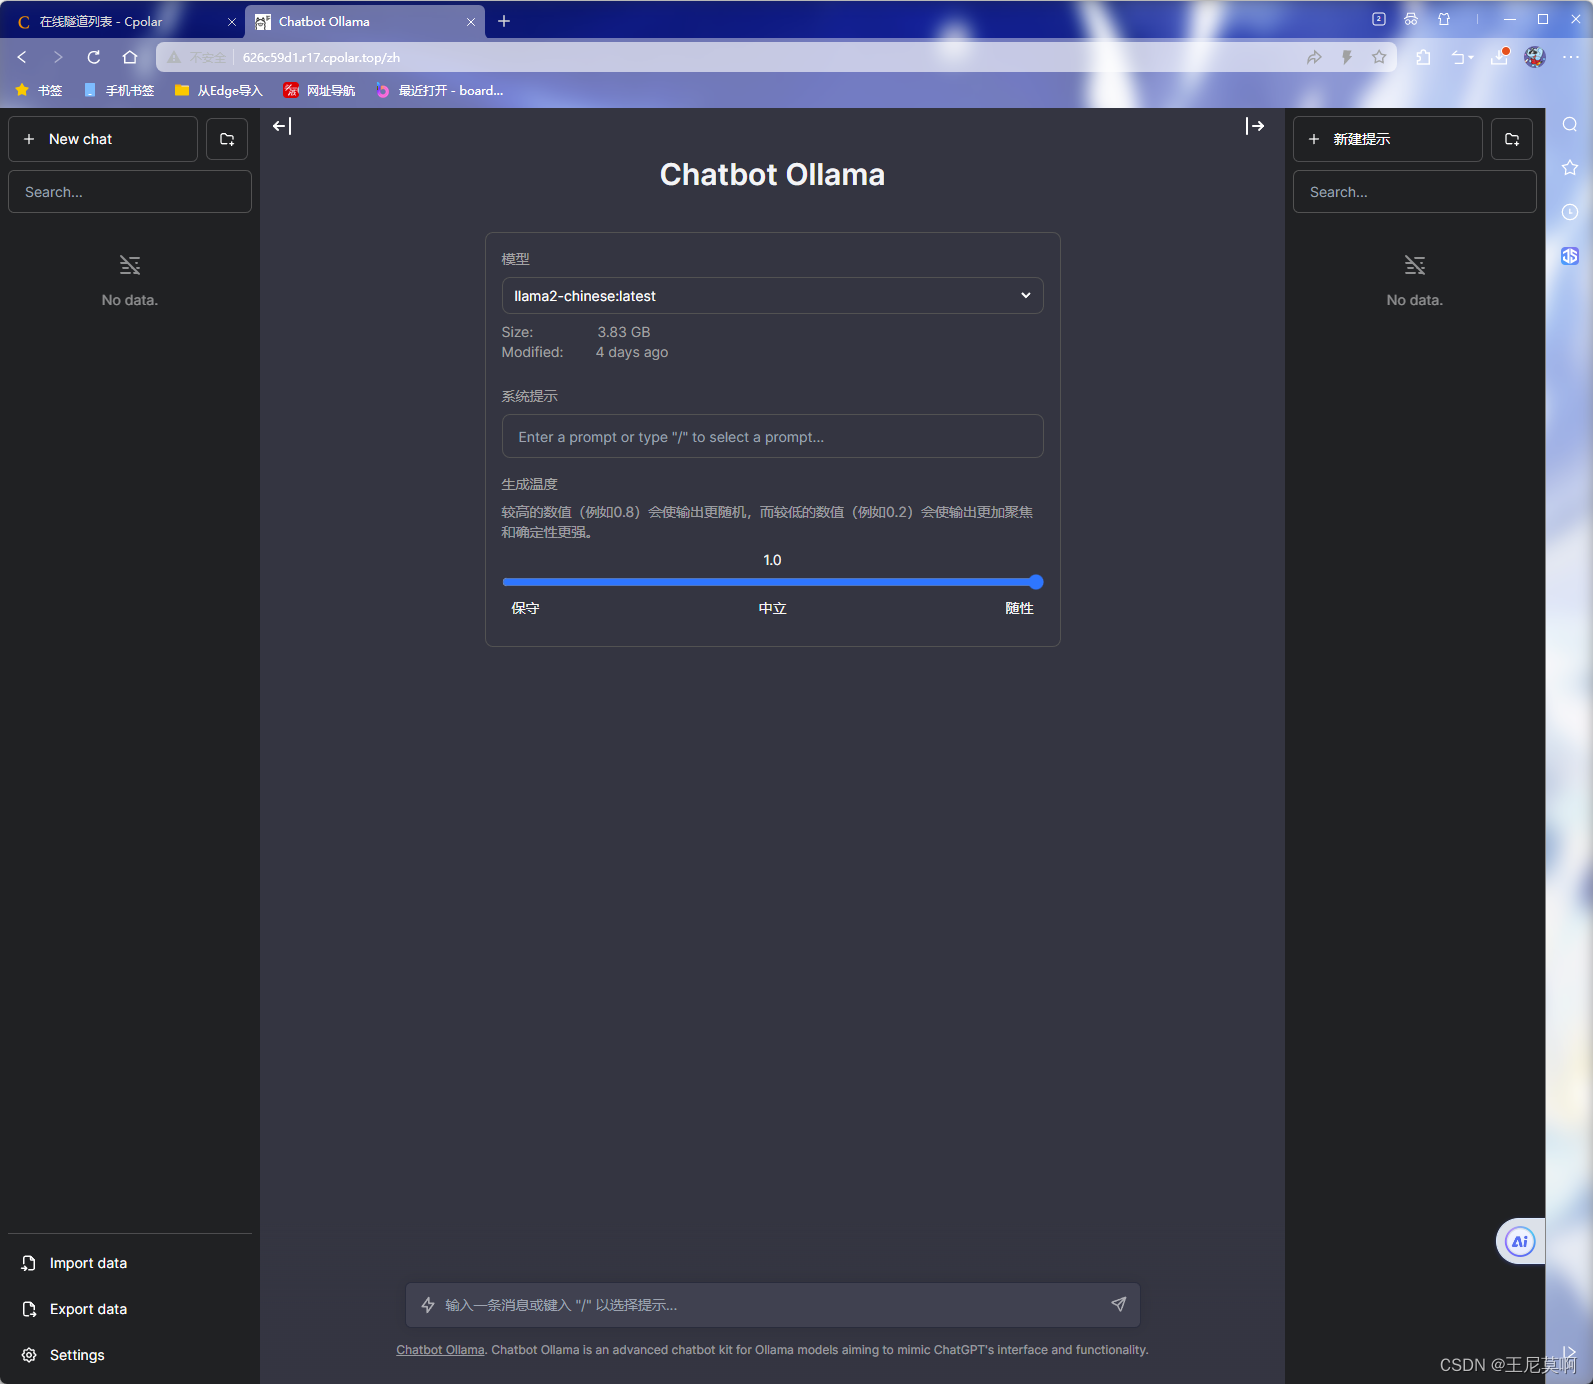Set temperature slider to 中立 midpoint
This screenshot has height=1384, width=1593.
point(772,582)
